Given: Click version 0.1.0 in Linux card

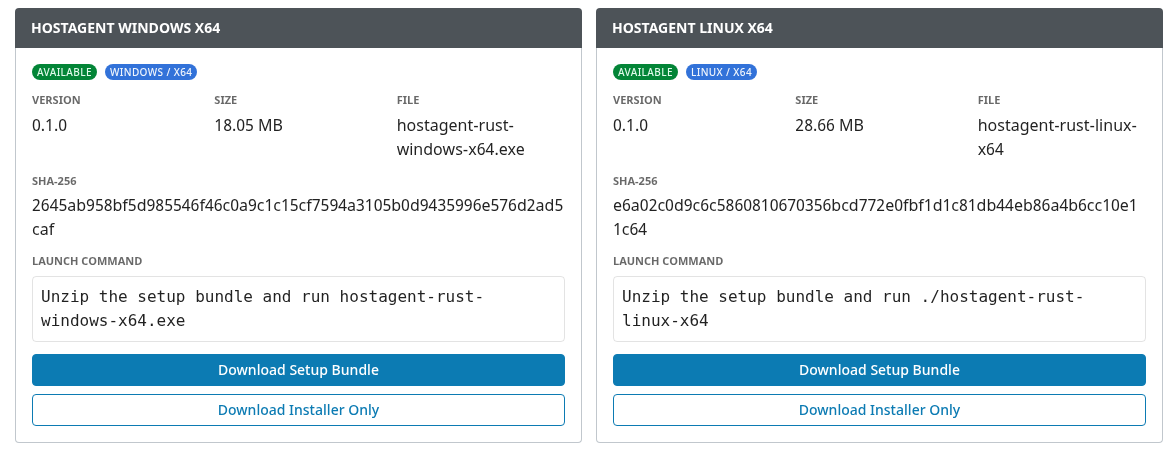Looking at the screenshot, I should tap(630, 125).
